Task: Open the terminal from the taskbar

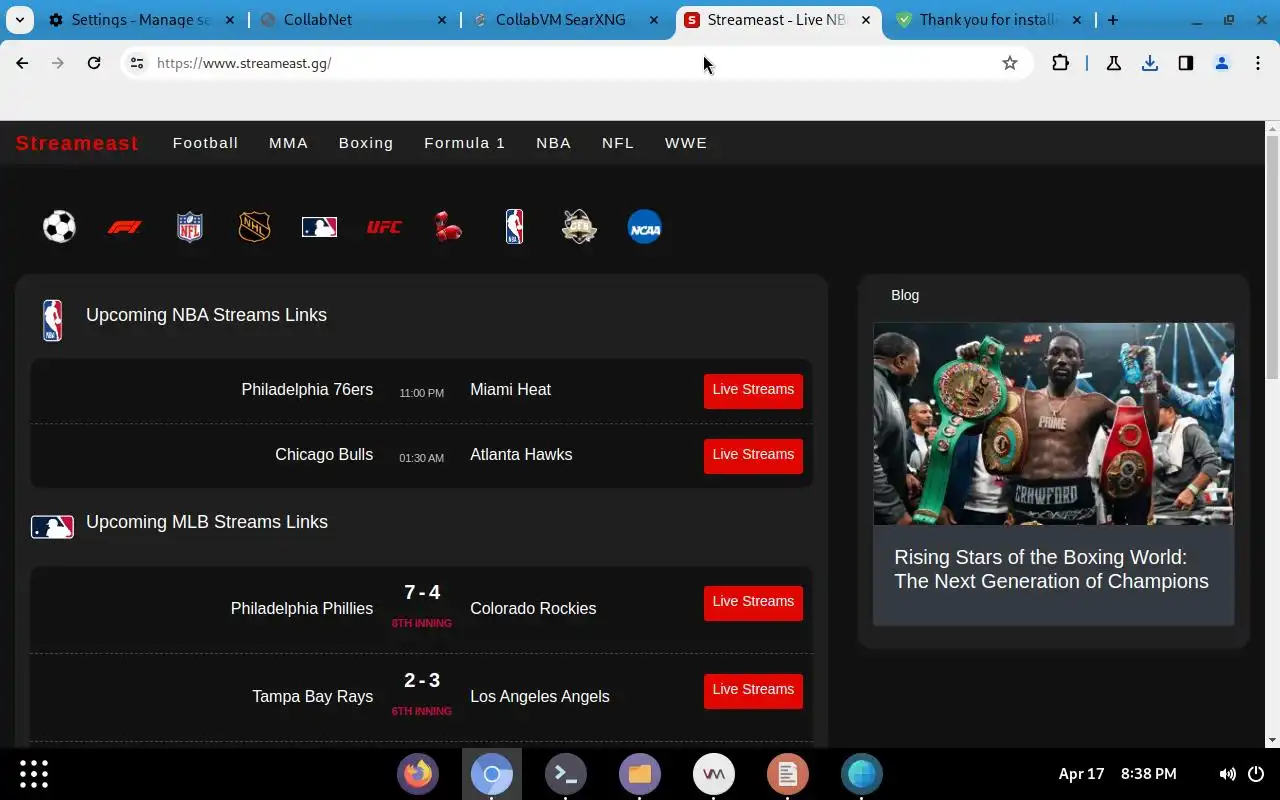Action: pyautogui.click(x=566, y=773)
